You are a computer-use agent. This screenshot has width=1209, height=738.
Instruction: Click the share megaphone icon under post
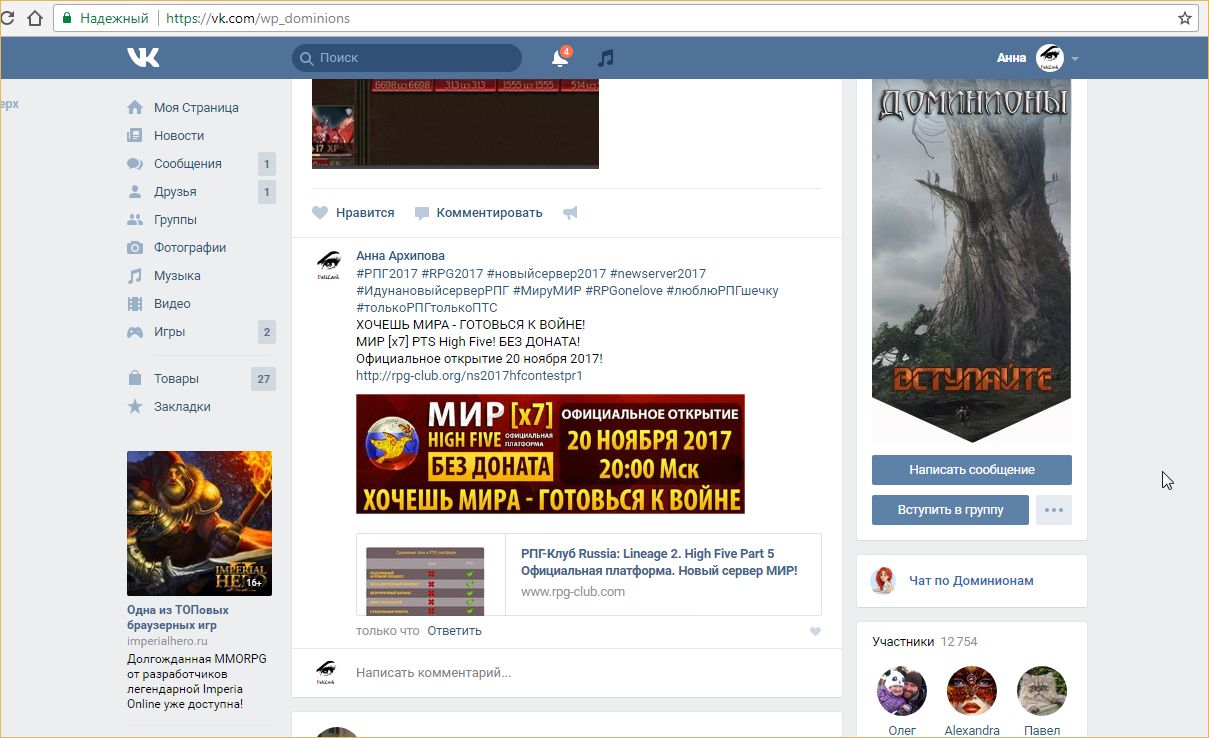tap(570, 213)
